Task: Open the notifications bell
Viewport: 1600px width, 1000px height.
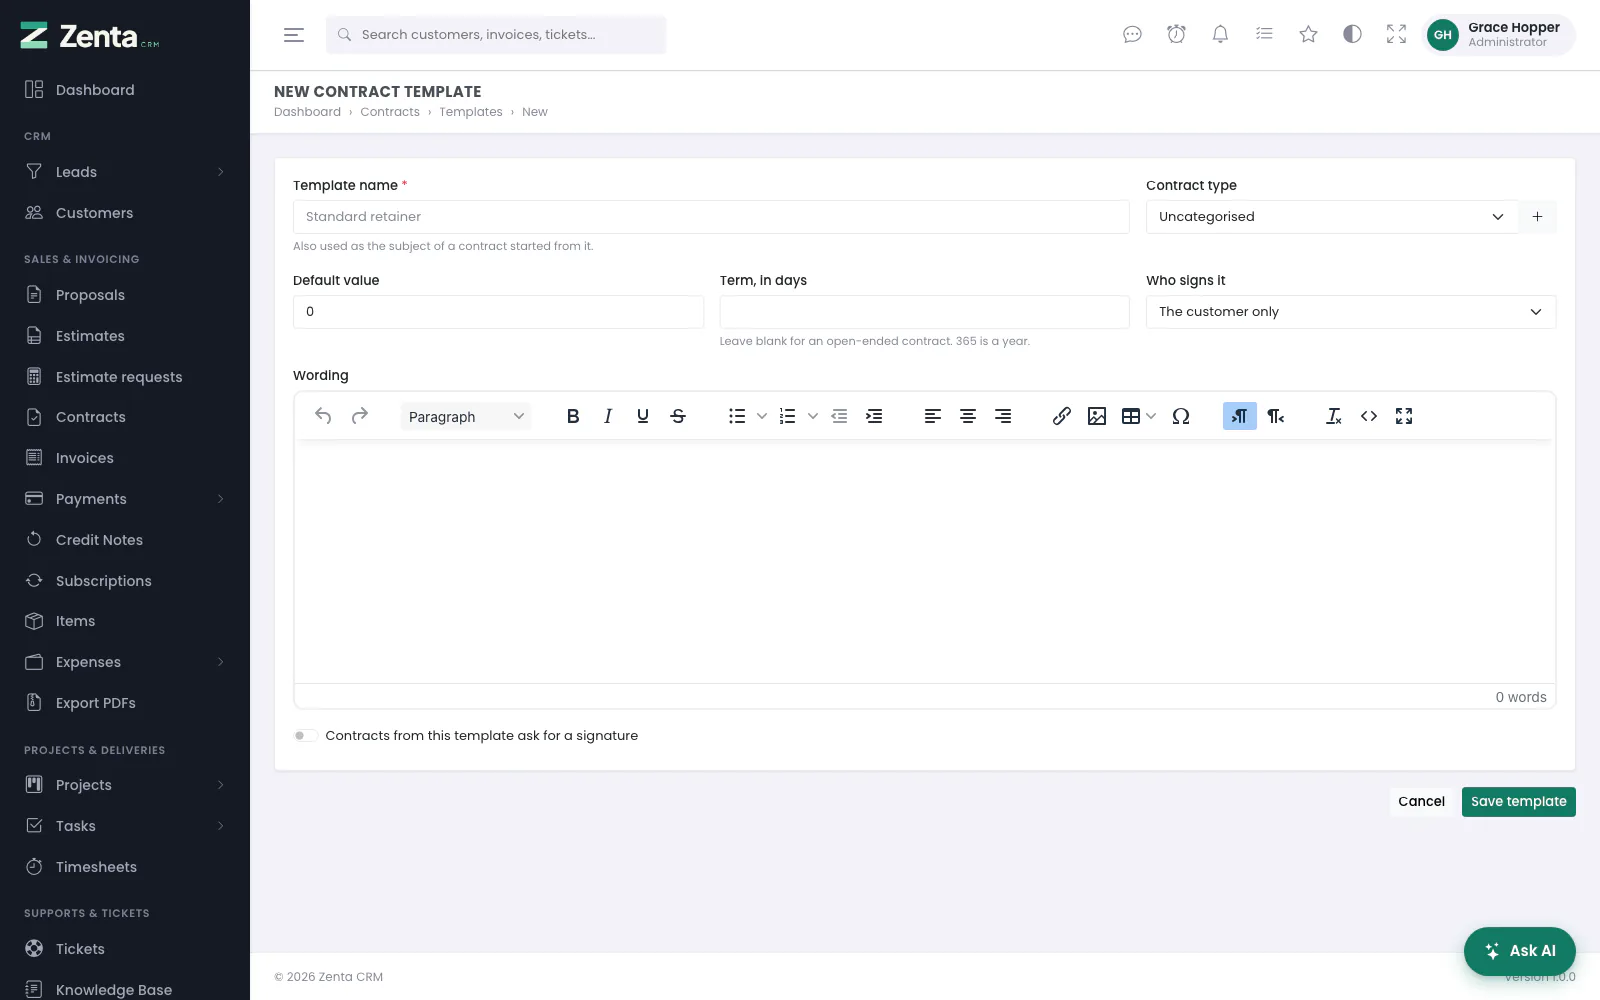Action: click(x=1220, y=34)
